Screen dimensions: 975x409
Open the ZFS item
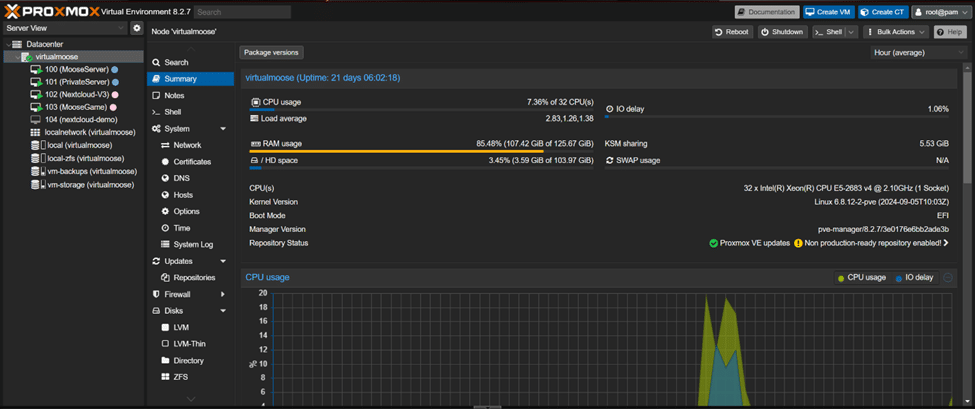pyautogui.click(x=190, y=377)
